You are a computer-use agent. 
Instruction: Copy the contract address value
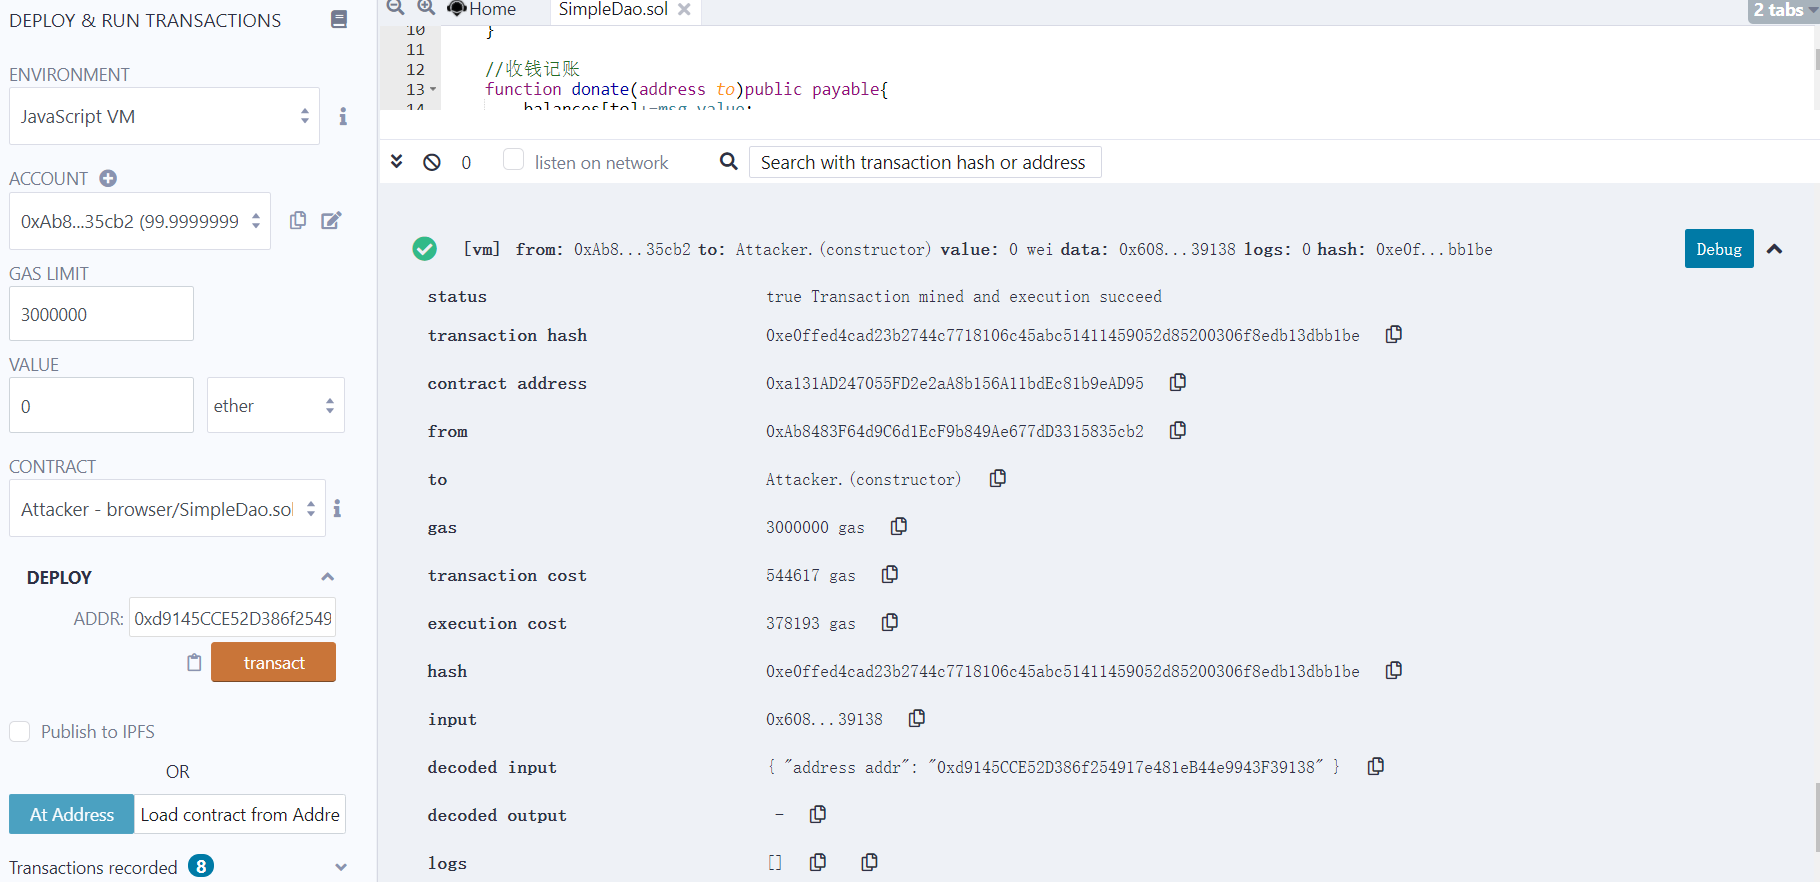click(x=1178, y=382)
